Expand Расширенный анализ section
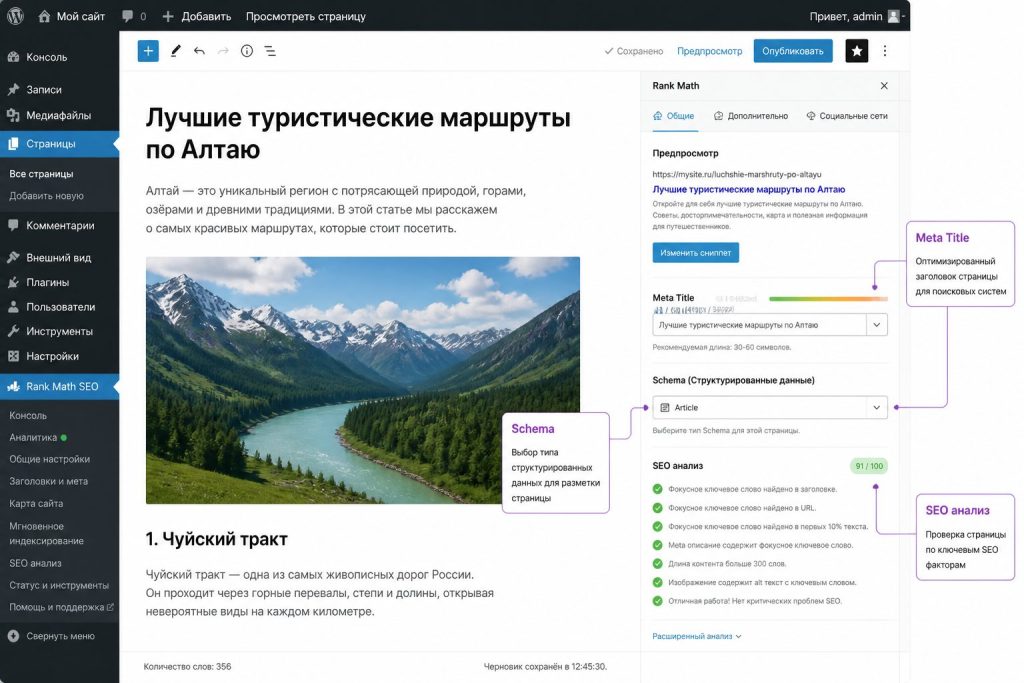The image size is (1024, 683). coord(697,636)
